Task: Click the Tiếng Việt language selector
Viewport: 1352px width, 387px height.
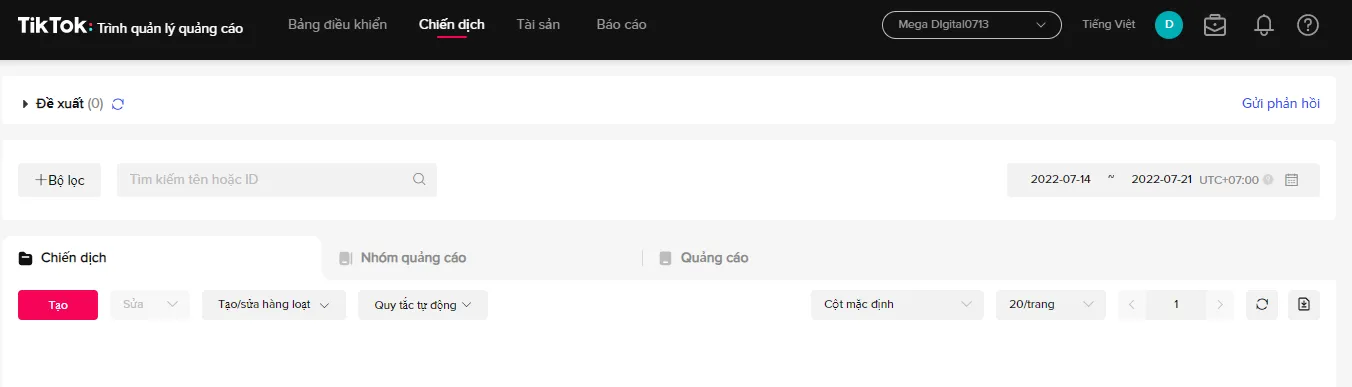Action: click(x=1109, y=24)
